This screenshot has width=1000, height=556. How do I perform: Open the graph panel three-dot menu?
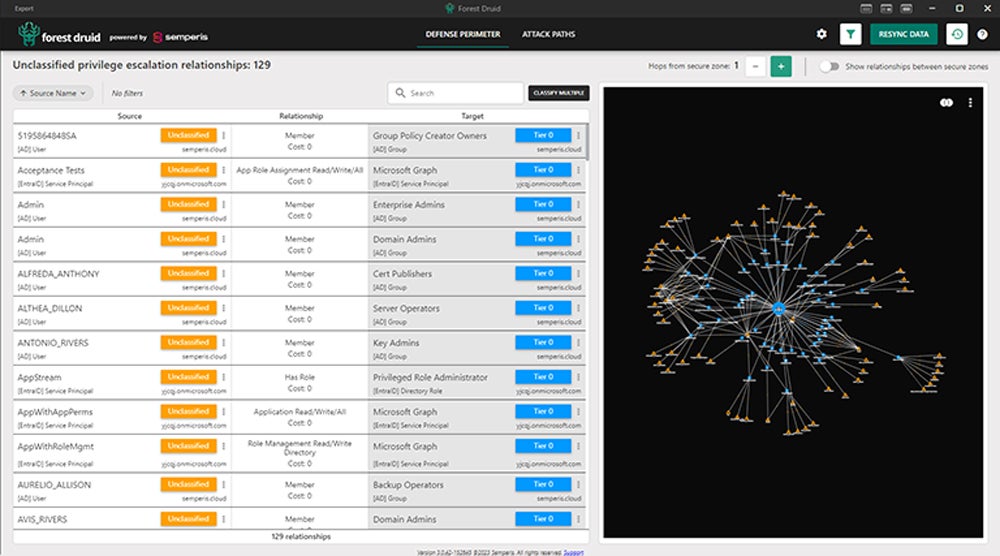[970, 102]
